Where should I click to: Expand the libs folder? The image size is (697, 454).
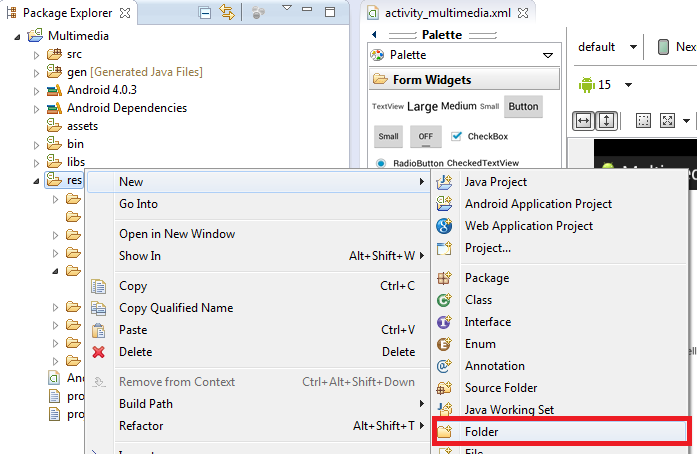(36, 163)
